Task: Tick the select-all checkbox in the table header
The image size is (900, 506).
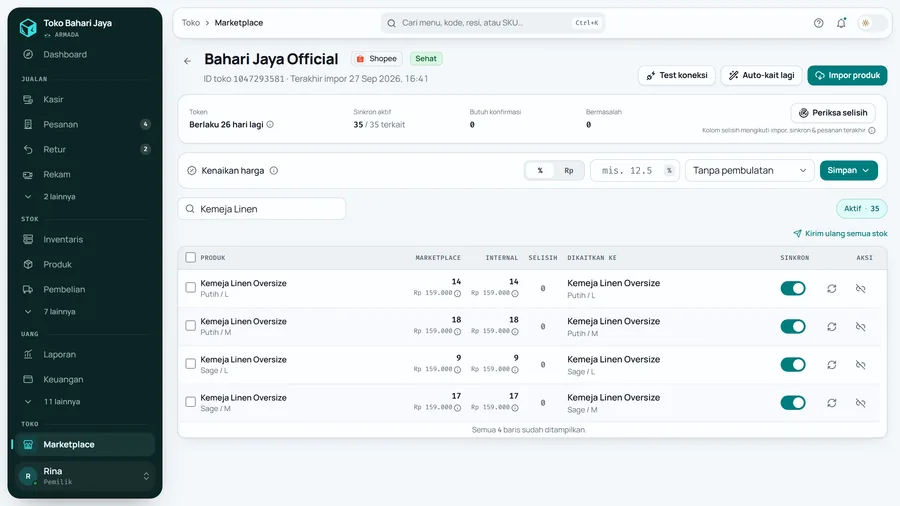Action: pos(191,258)
